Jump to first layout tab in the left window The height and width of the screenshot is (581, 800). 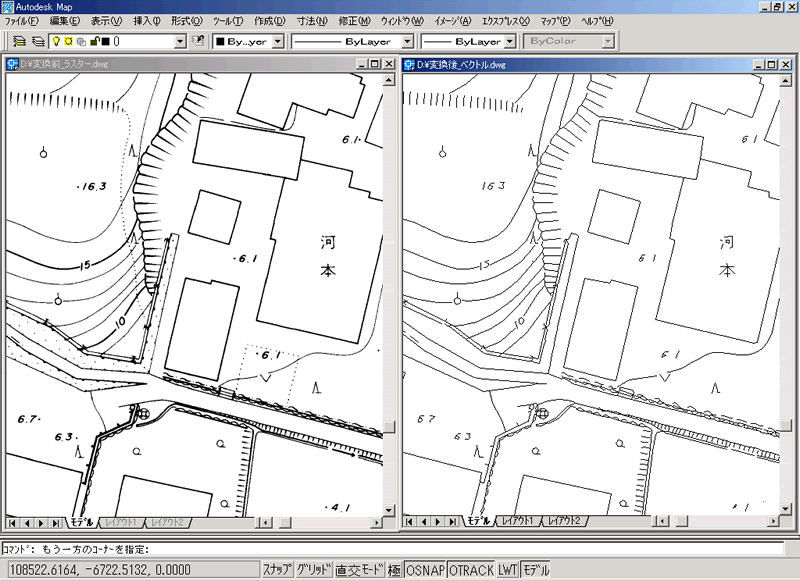tap(13, 522)
